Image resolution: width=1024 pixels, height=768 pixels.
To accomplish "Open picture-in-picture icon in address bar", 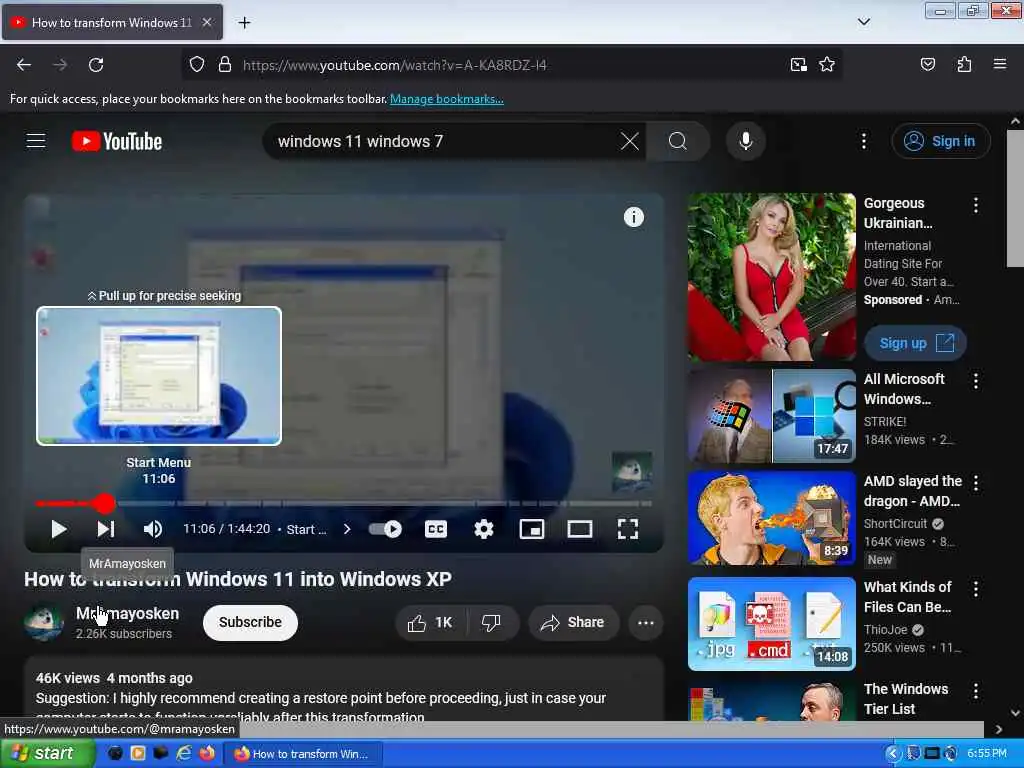I will (798, 65).
